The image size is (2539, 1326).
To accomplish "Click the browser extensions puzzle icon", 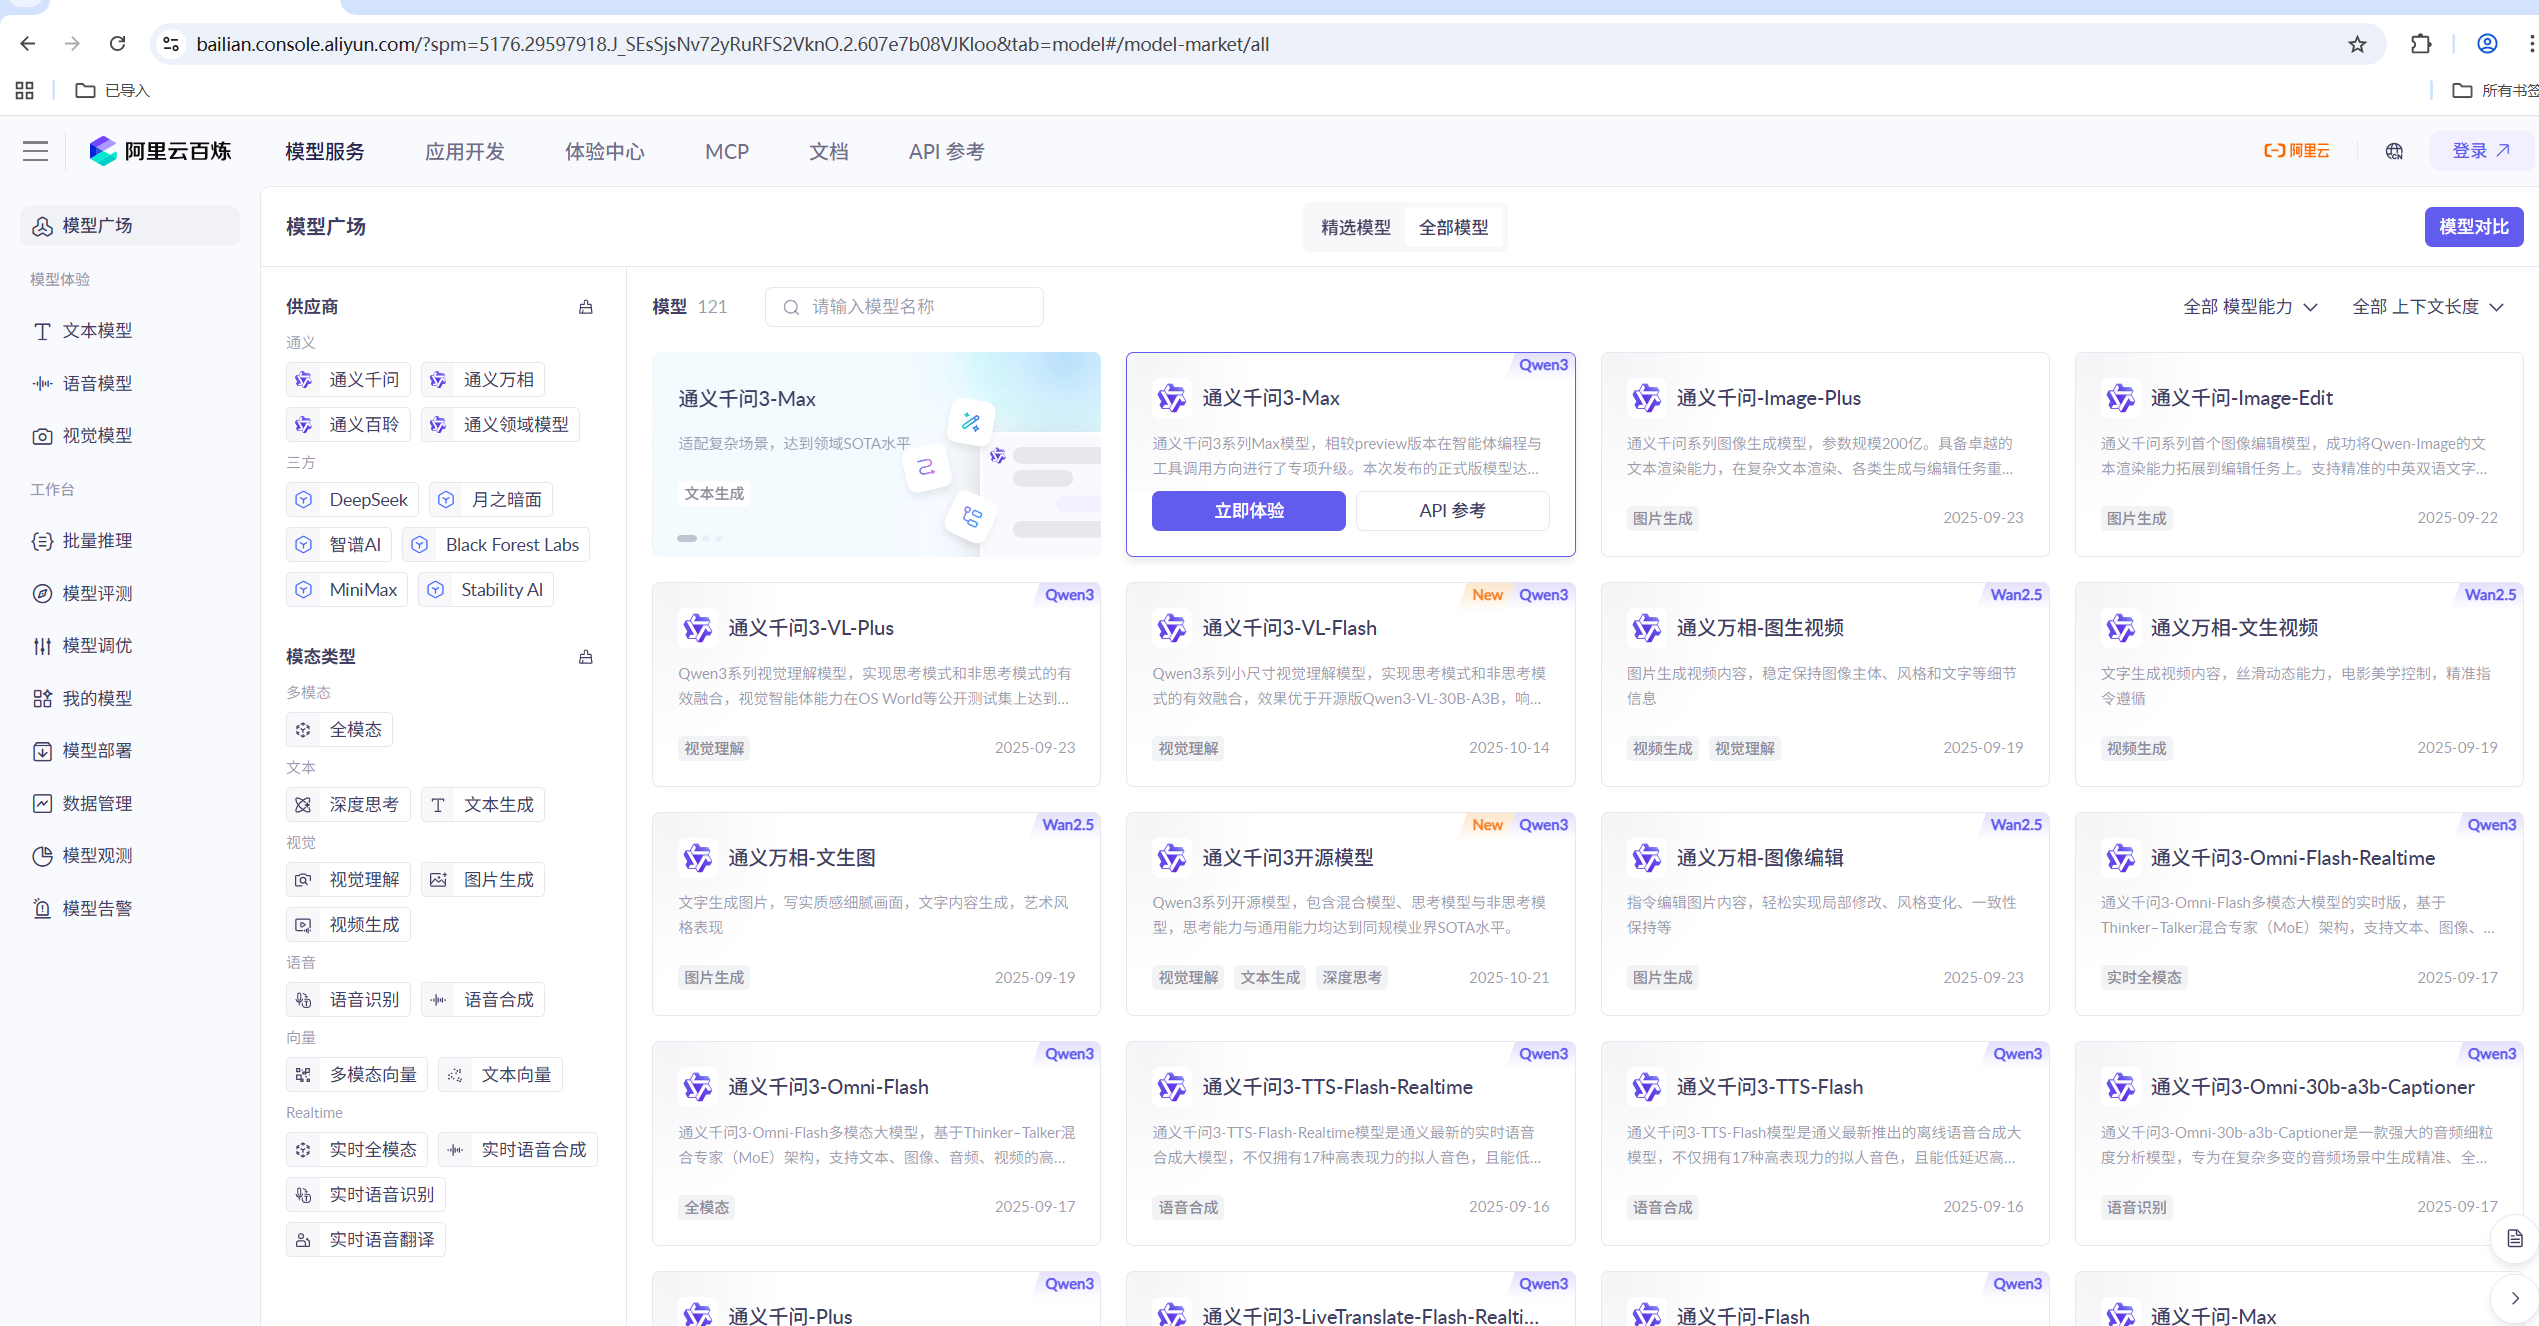I will coord(2420,44).
